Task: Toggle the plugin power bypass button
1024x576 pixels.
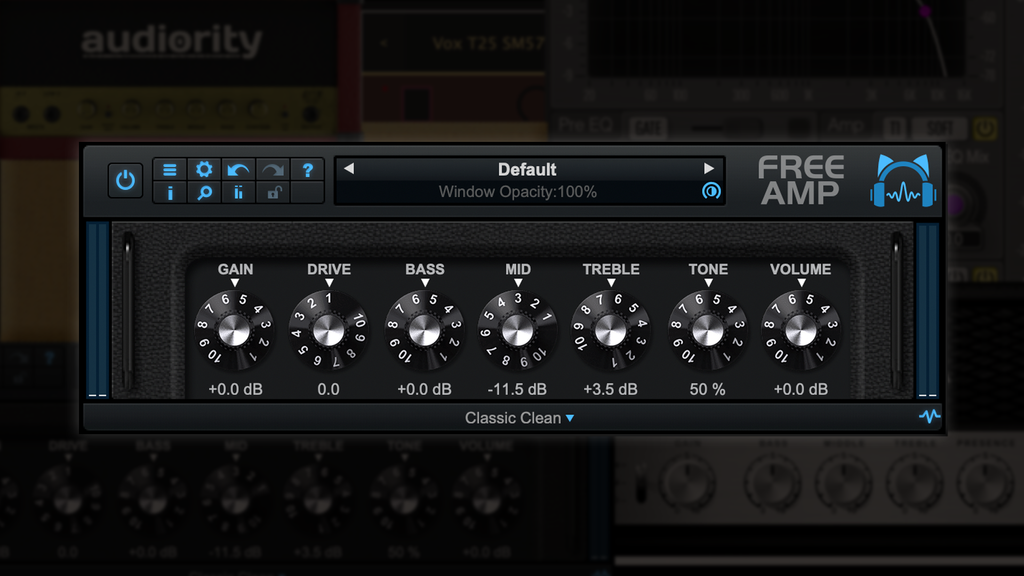Action: 125,180
